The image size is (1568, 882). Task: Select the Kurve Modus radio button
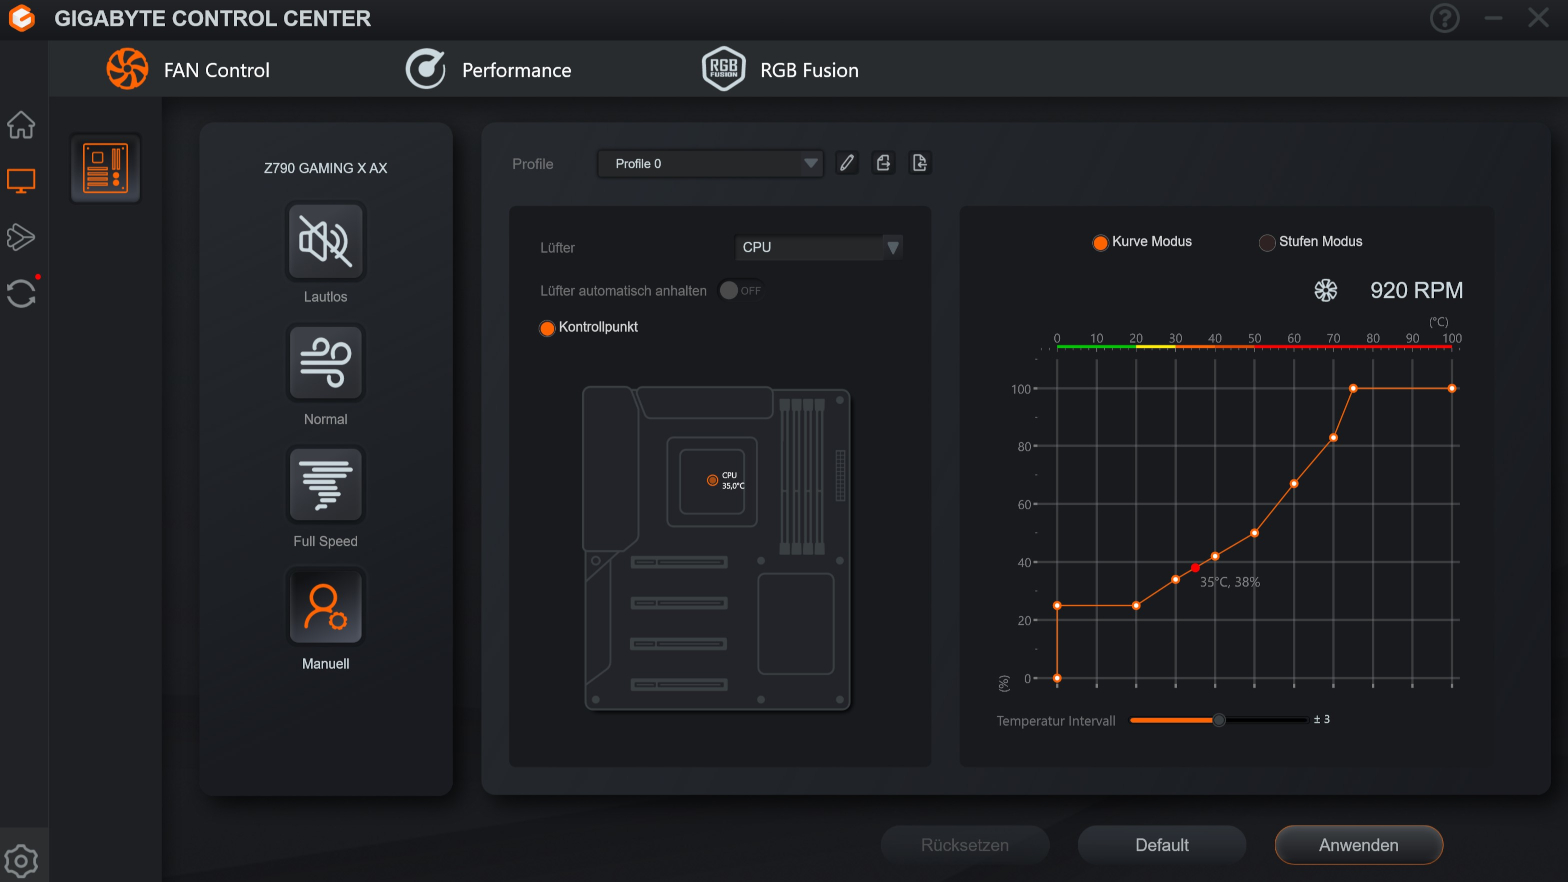click(1100, 242)
